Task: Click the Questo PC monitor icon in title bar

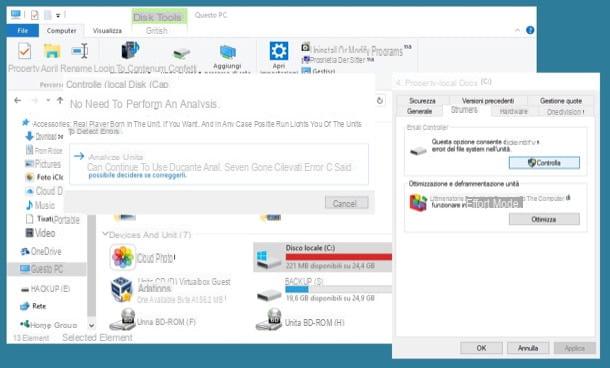Action: coord(16,15)
